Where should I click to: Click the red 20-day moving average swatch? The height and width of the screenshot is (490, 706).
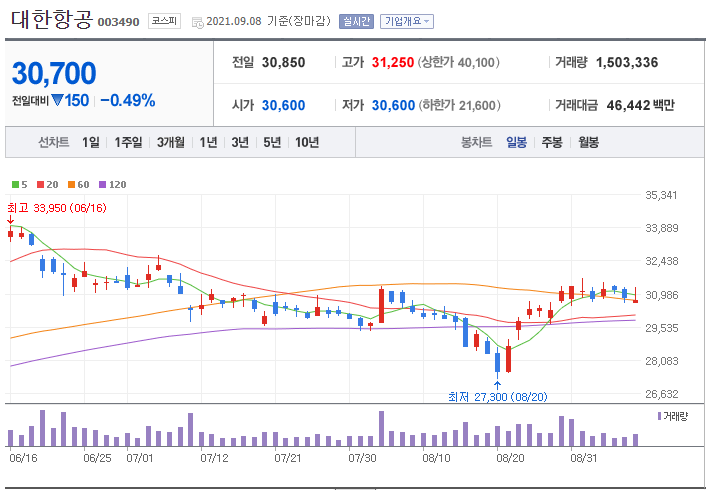(x=41, y=185)
